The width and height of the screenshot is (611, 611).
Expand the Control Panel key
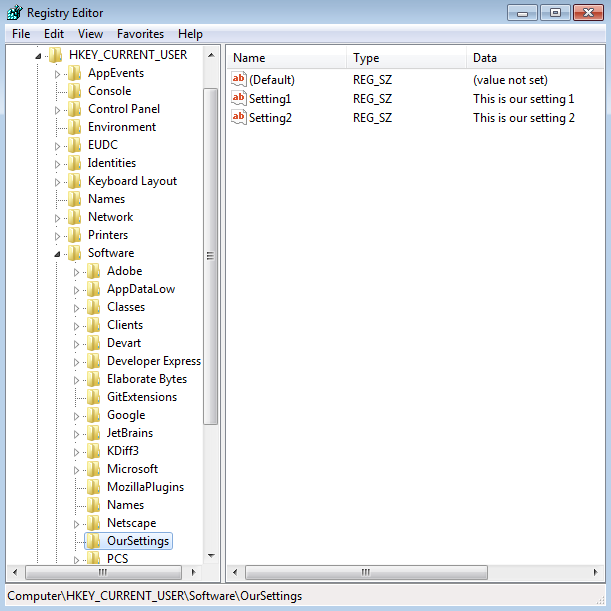[x=57, y=110]
